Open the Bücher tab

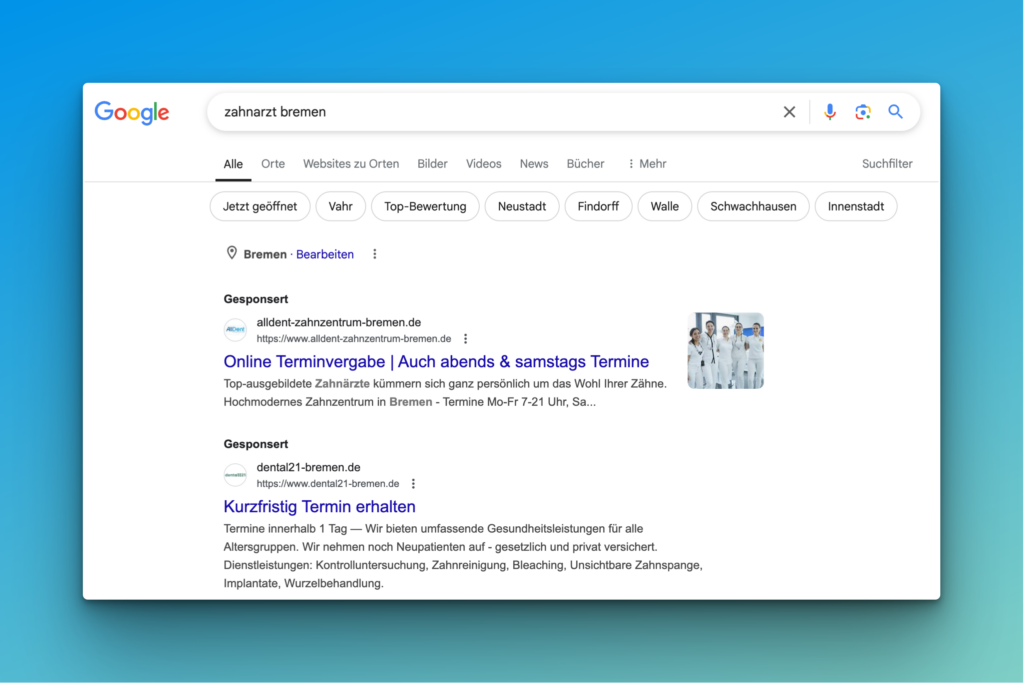(x=585, y=164)
